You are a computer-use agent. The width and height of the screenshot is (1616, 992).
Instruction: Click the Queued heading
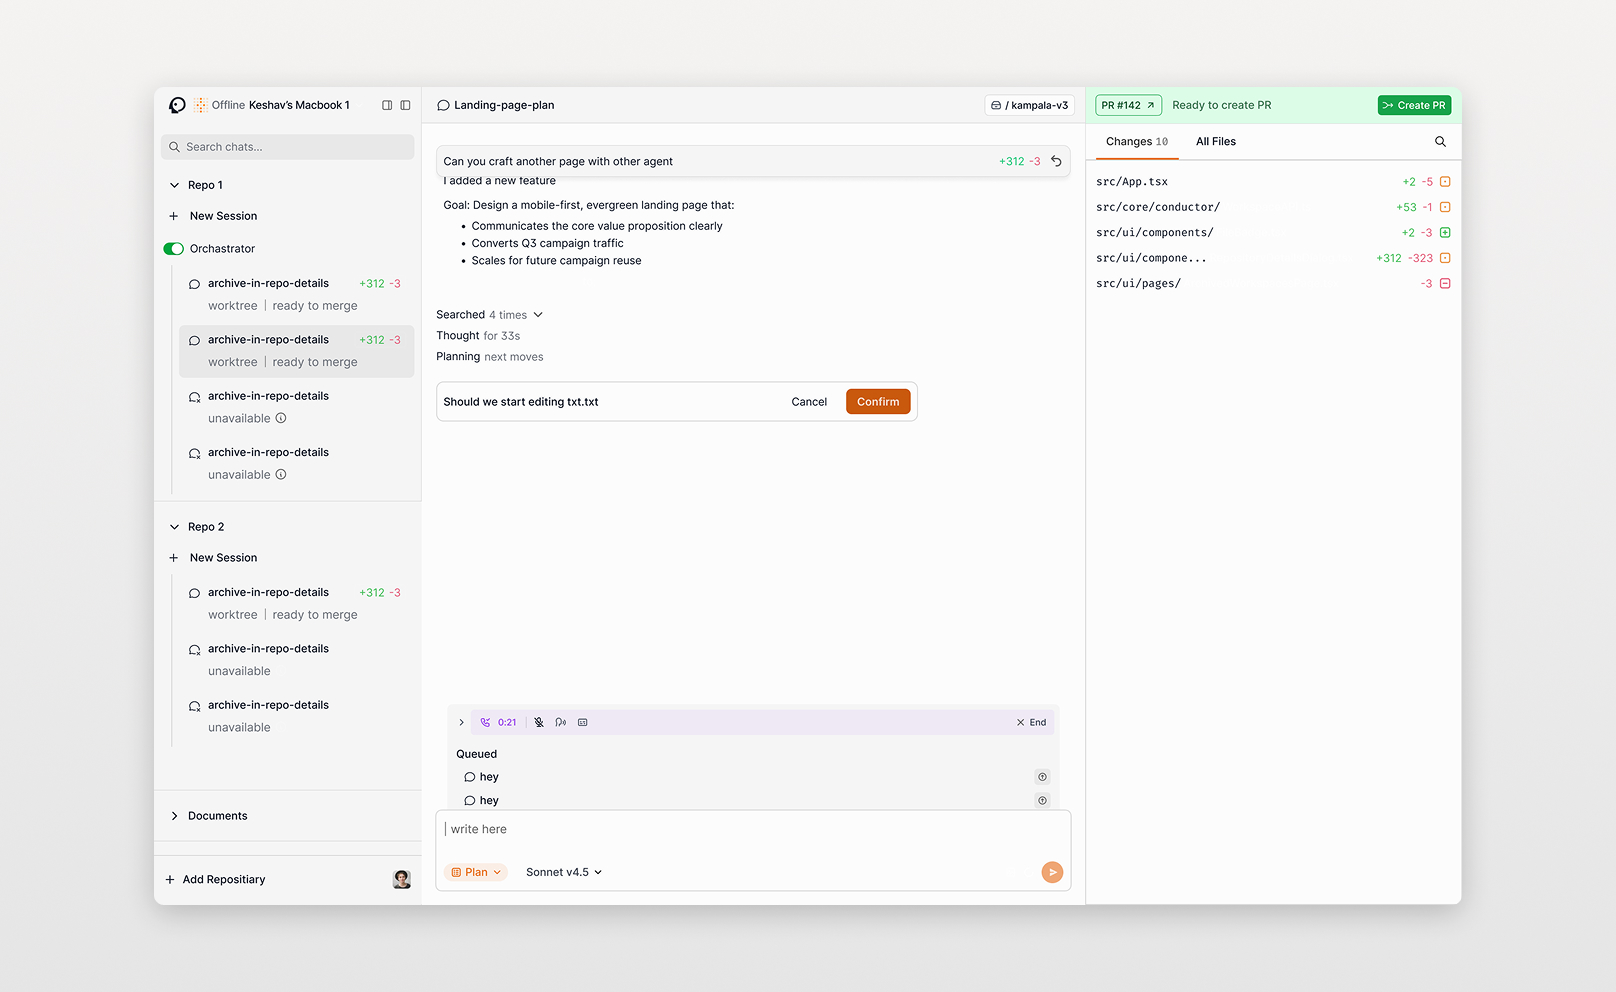[x=476, y=754]
